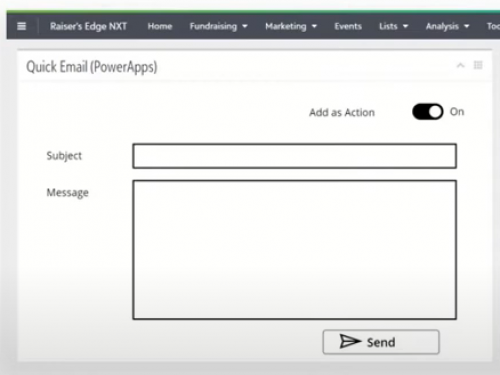The height and width of the screenshot is (375, 500).
Task: Click the Subject label
Action: [x=64, y=156]
